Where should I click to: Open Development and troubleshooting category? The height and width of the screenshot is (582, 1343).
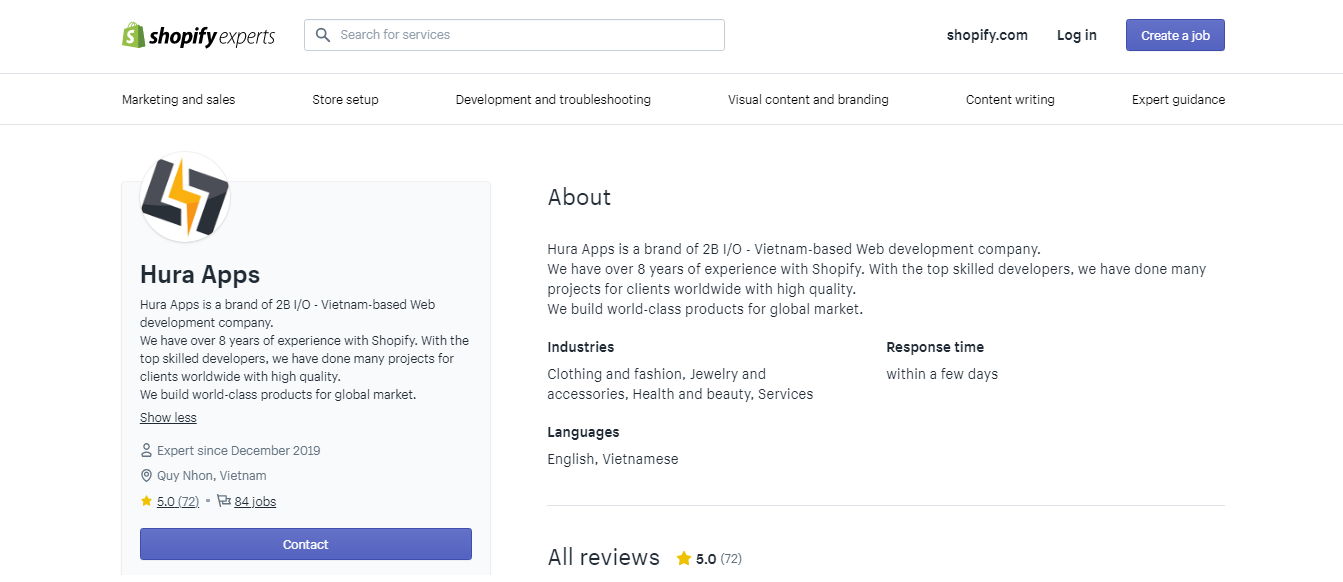coord(553,100)
